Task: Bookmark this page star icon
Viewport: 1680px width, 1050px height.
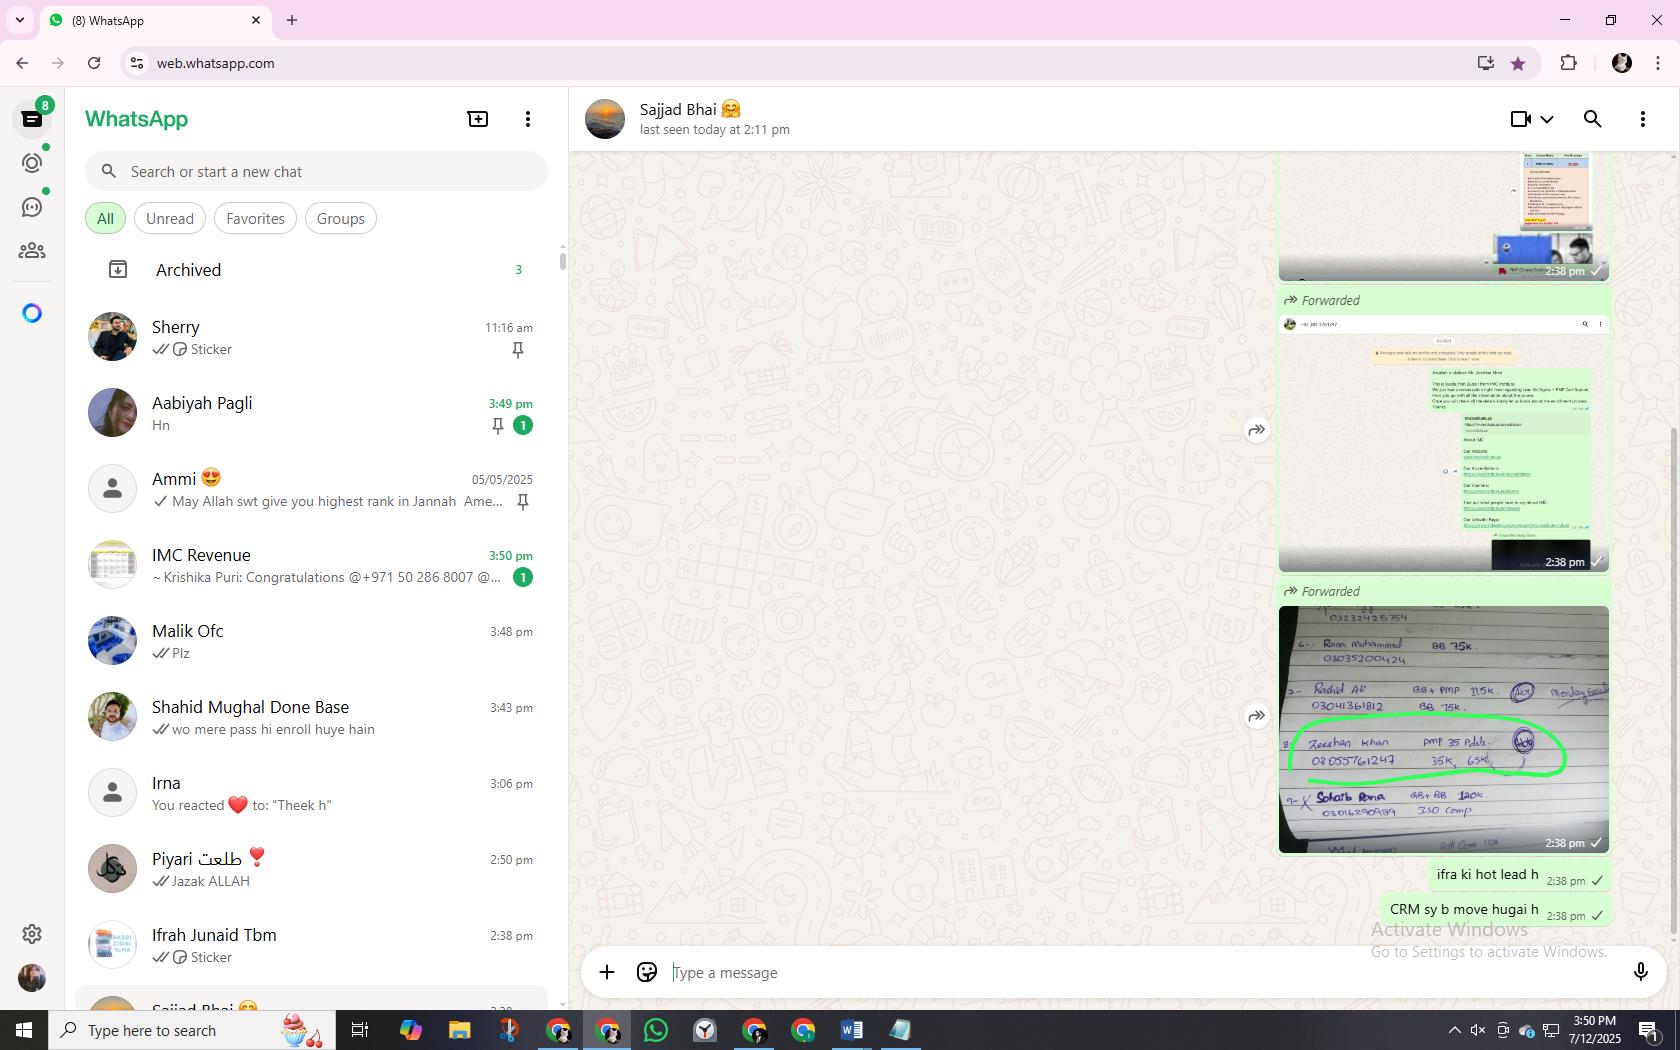Action: [x=1518, y=63]
